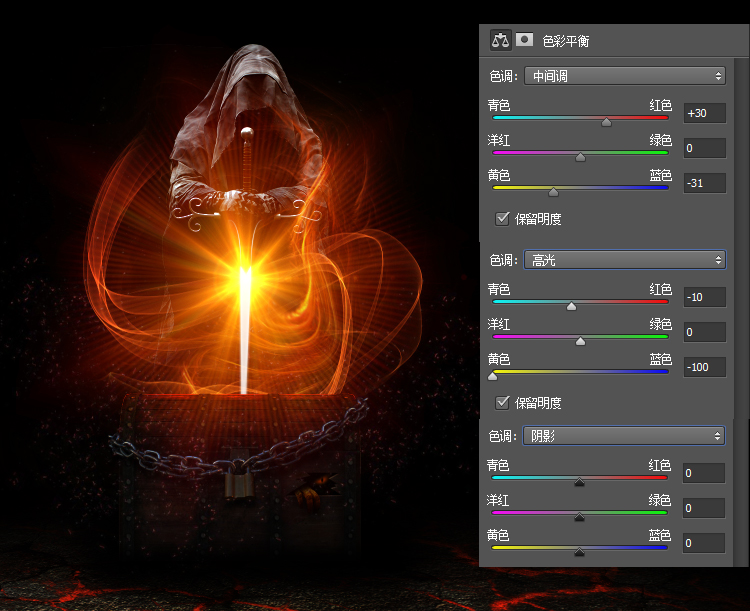Click the layer mask icon in panel header
The width and height of the screenshot is (750, 611).
525,40
